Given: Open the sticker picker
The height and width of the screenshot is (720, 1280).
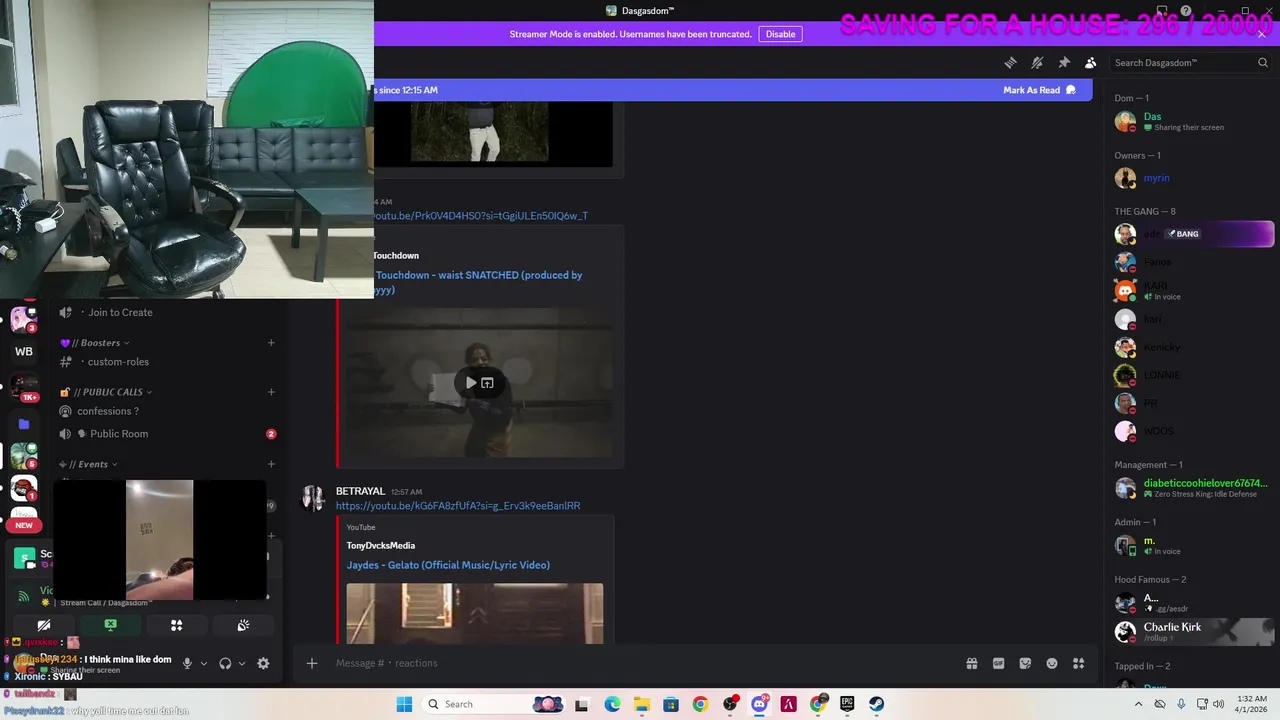Looking at the screenshot, I should coord(1025,663).
